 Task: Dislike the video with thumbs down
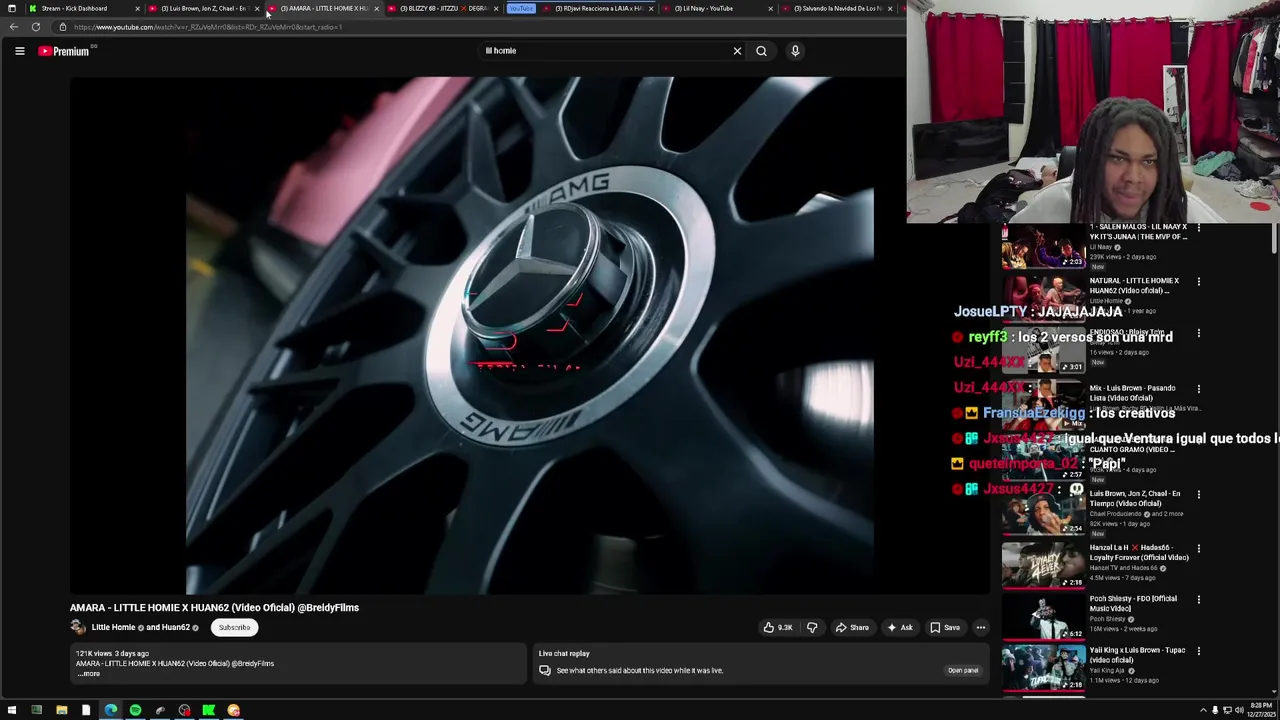pos(812,628)
